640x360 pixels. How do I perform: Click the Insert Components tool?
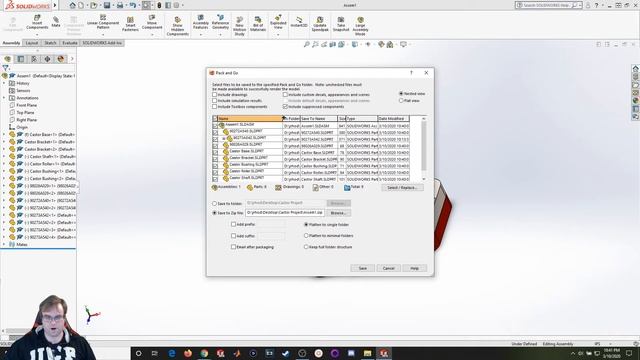tap(37, 22)
